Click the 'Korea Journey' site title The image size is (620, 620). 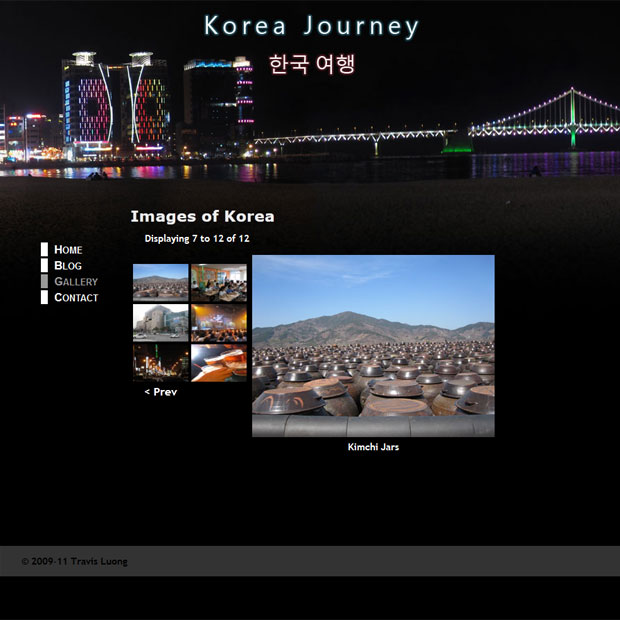click(x=311, y=26)
